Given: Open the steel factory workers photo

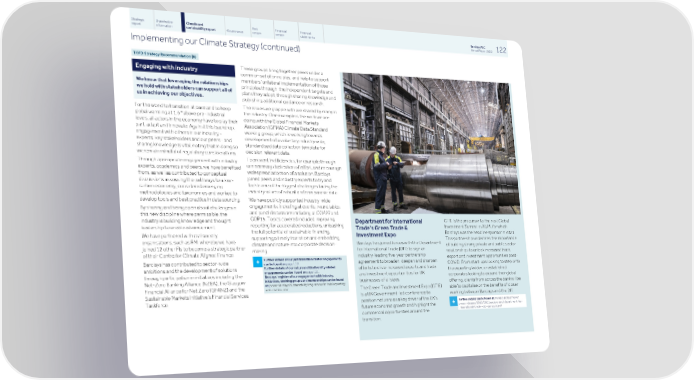Looking at the screenshot, I should tap(431, 144).
